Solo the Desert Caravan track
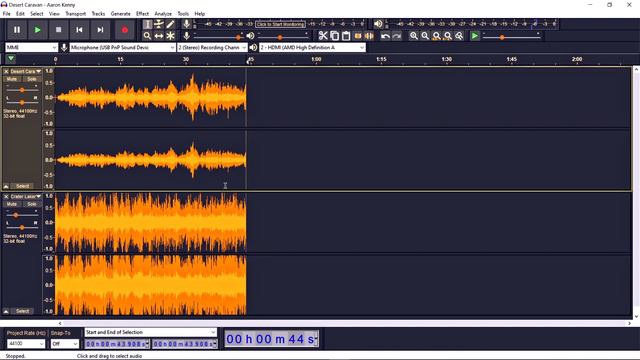640x360 pixels. [x=31, y=79]
